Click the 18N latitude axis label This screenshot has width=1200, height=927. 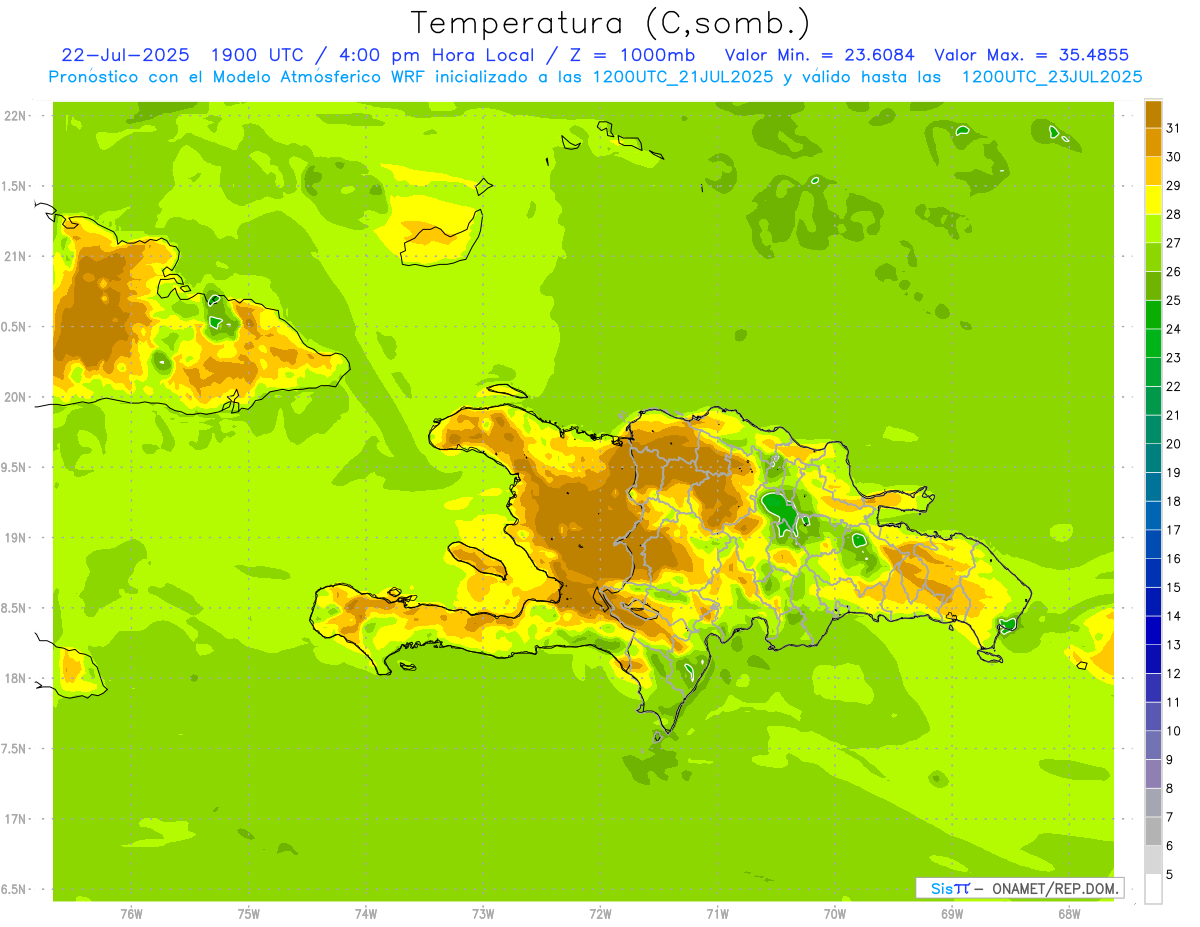tap(16, 678)
